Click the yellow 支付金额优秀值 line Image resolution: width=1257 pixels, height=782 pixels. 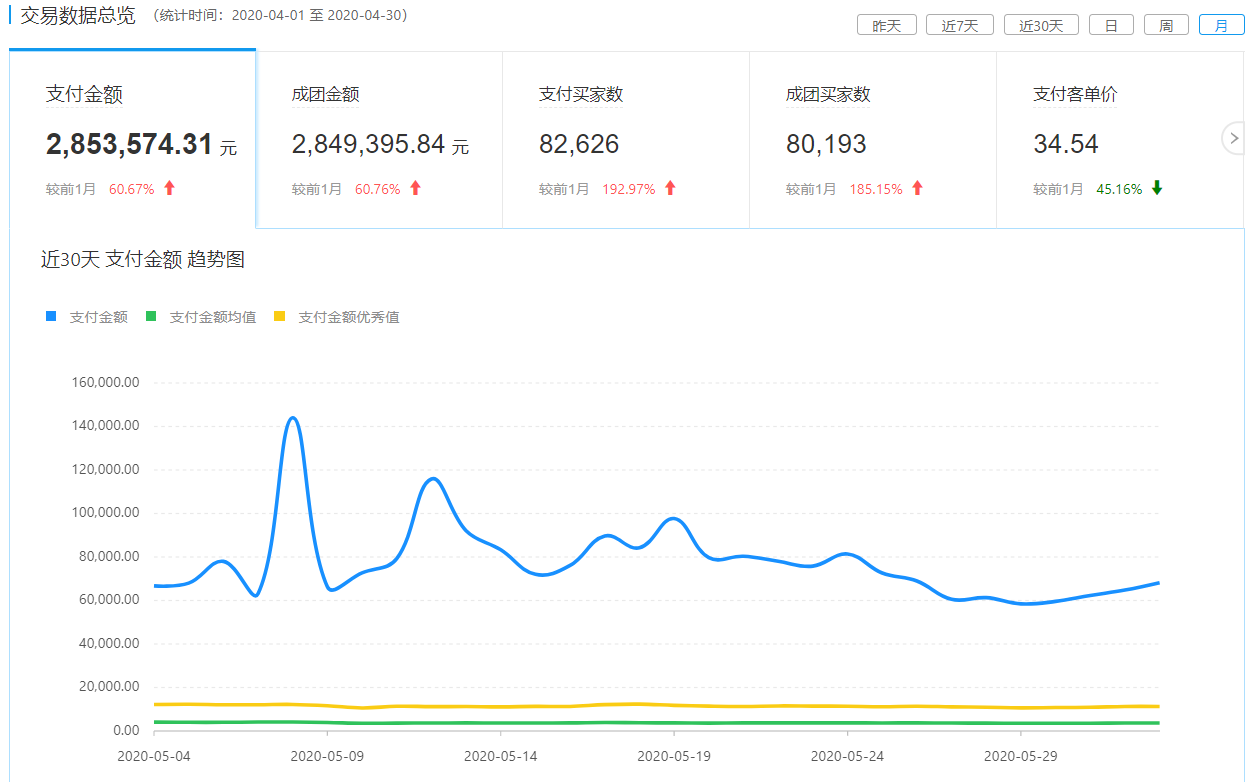click(655, 706)
